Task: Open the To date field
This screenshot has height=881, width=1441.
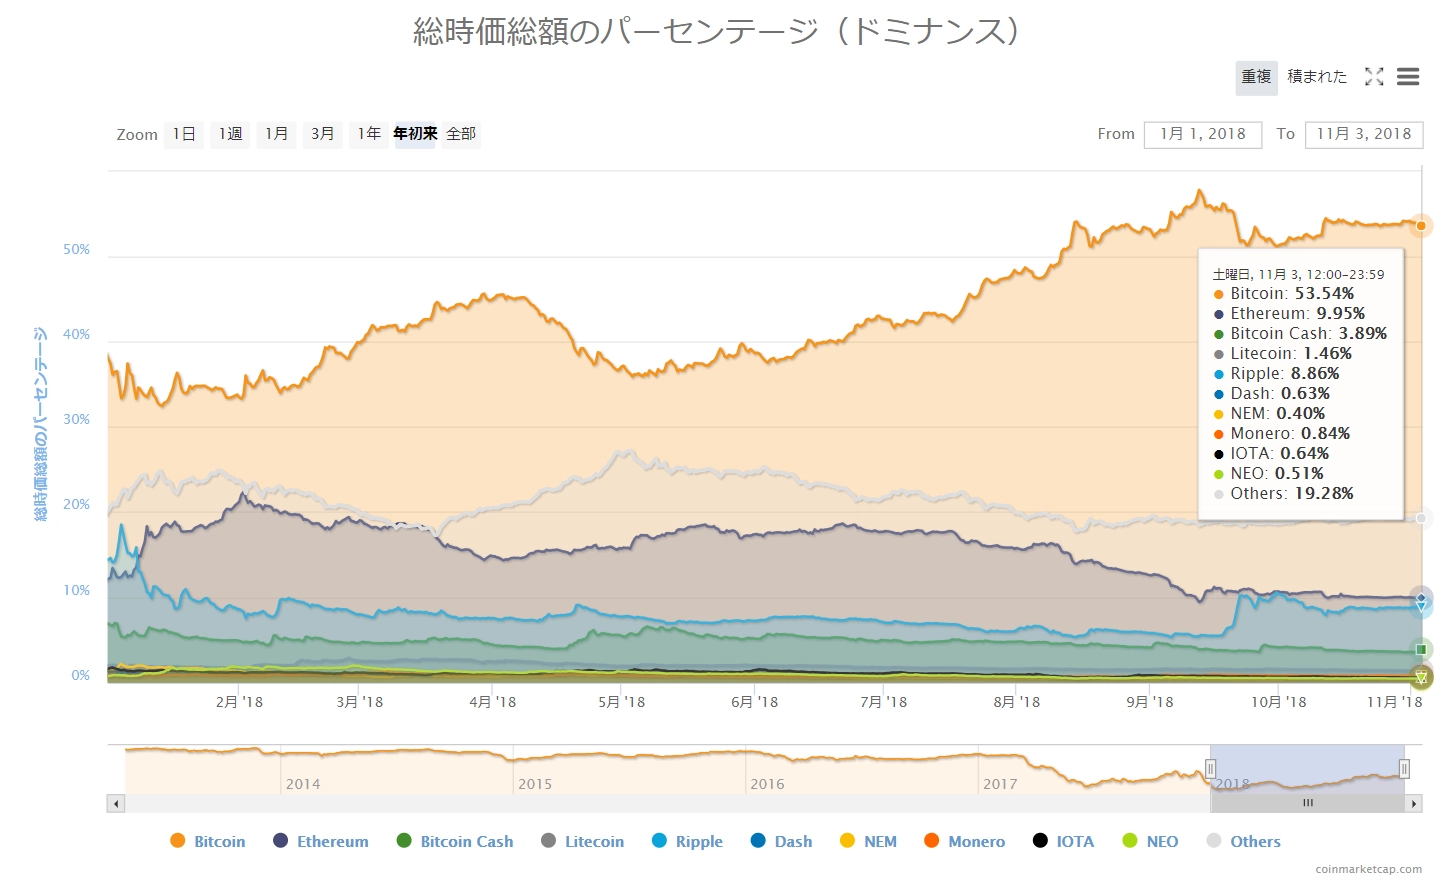Action: click(1363, 134)
